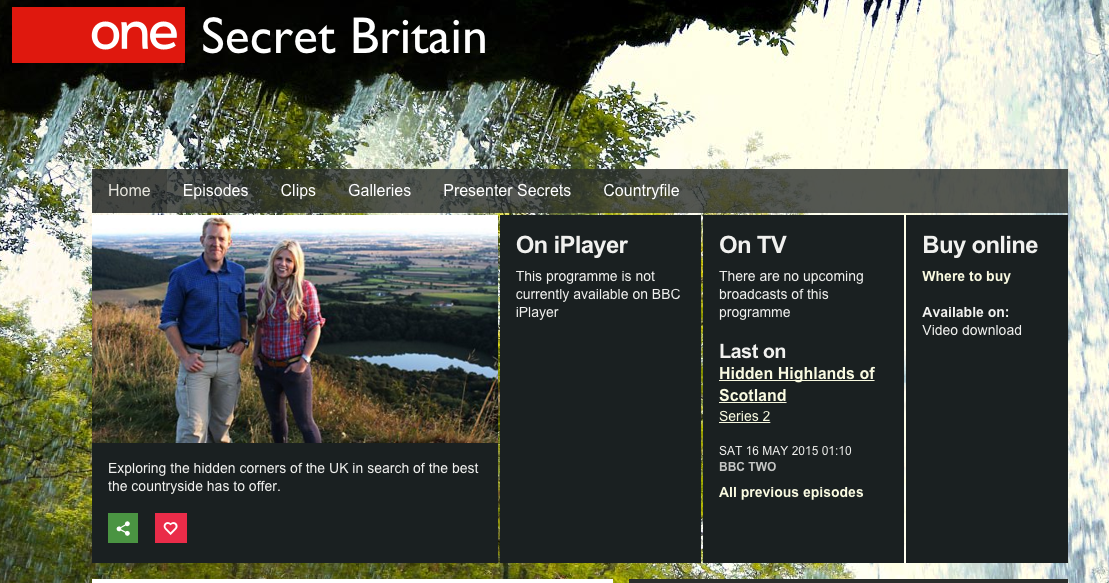Viewport: 1109px width, 583px height.
Task: Click the Secret Britain title heading
Action: point(344,36)
